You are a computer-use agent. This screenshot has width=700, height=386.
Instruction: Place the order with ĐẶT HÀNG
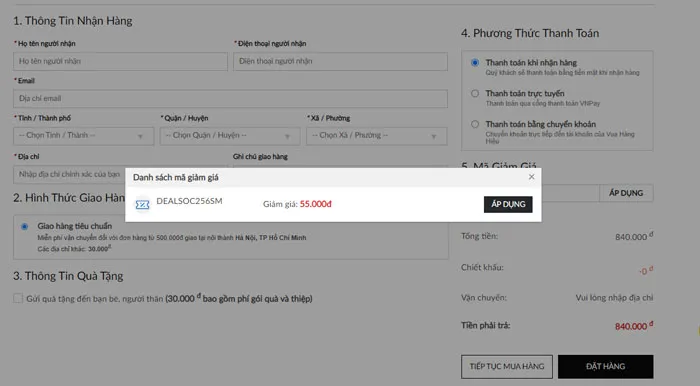point(605,366)
